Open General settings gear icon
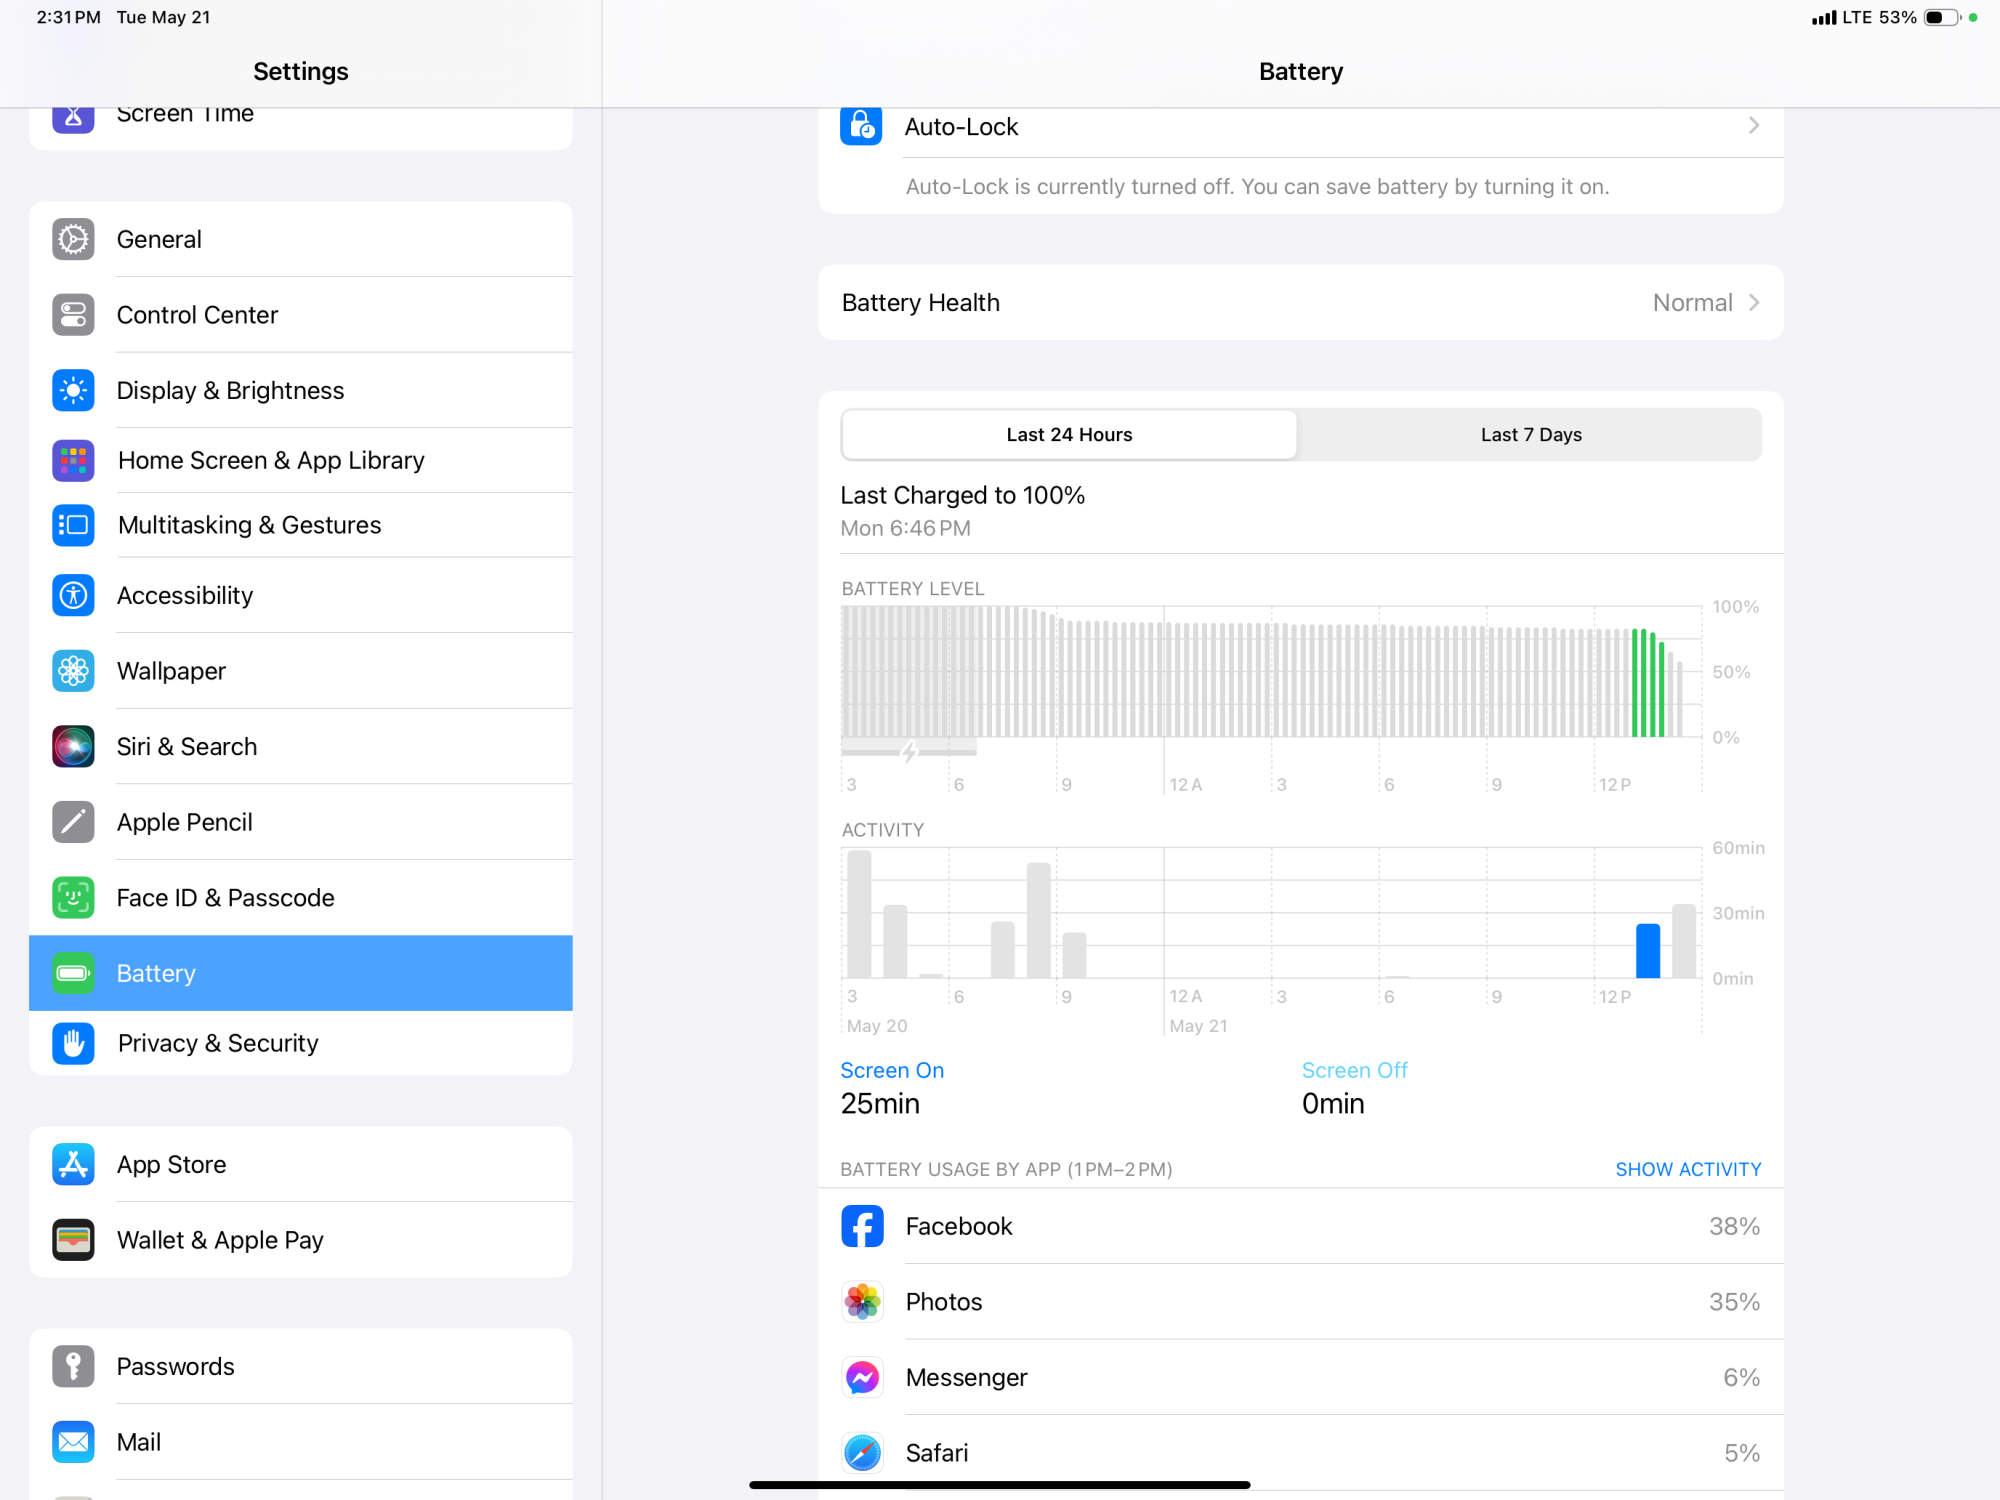Image resolution: width=2000 pixels, height=1500 pixels. [x=73, y=239]
